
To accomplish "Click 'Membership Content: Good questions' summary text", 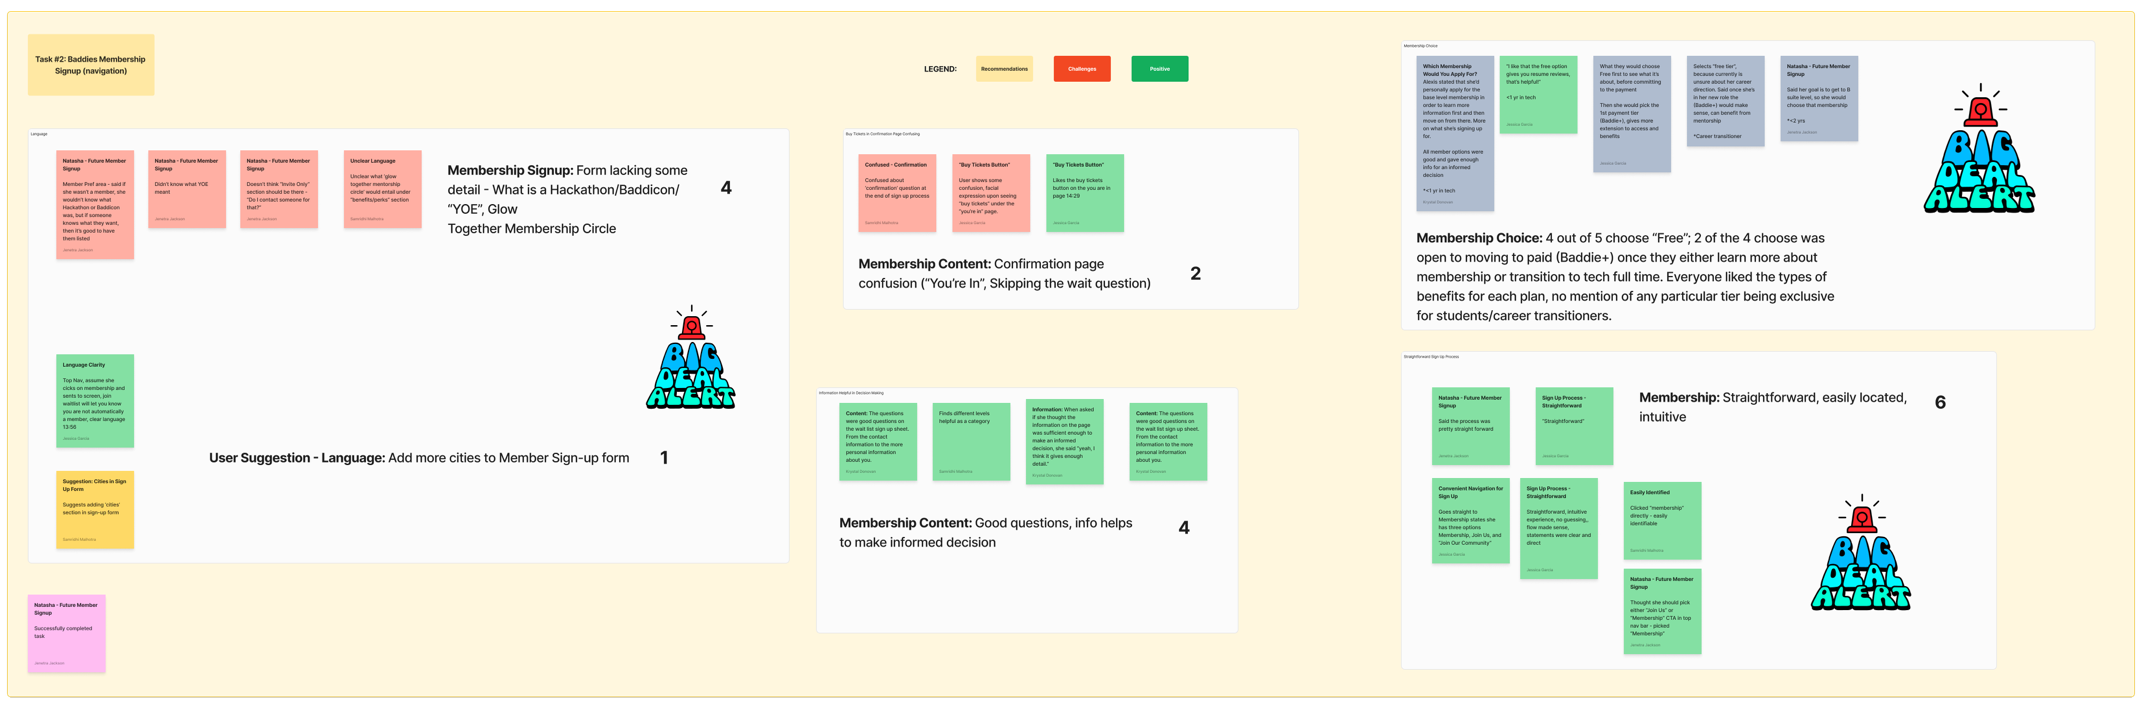I will (x=986, y=533).
